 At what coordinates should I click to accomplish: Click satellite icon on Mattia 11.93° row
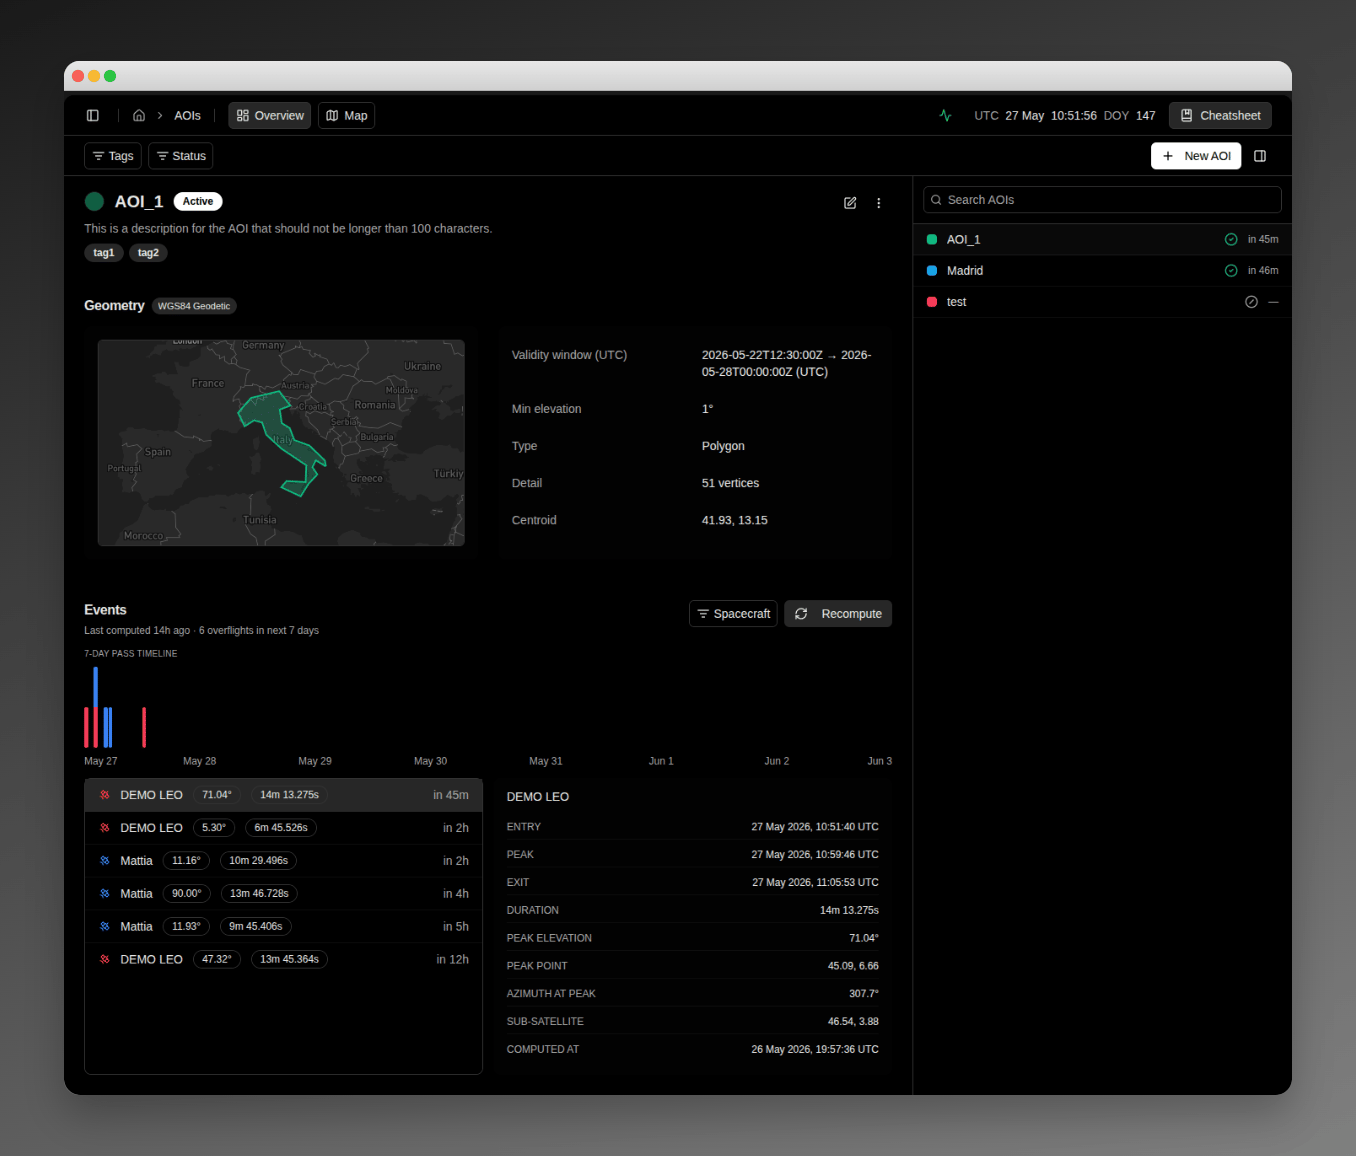105,927
